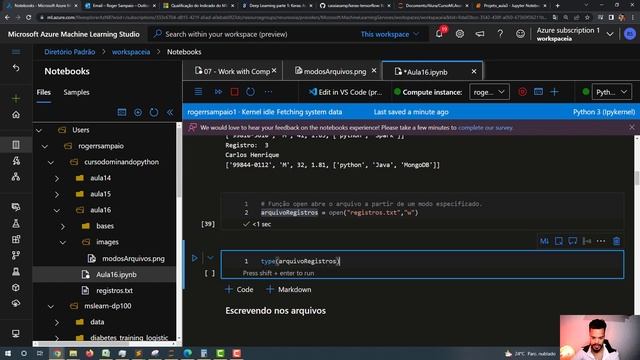640x360 pixels.
Task: Collapse rogerrsampaio folder
Action: click(x=44, y=146)
